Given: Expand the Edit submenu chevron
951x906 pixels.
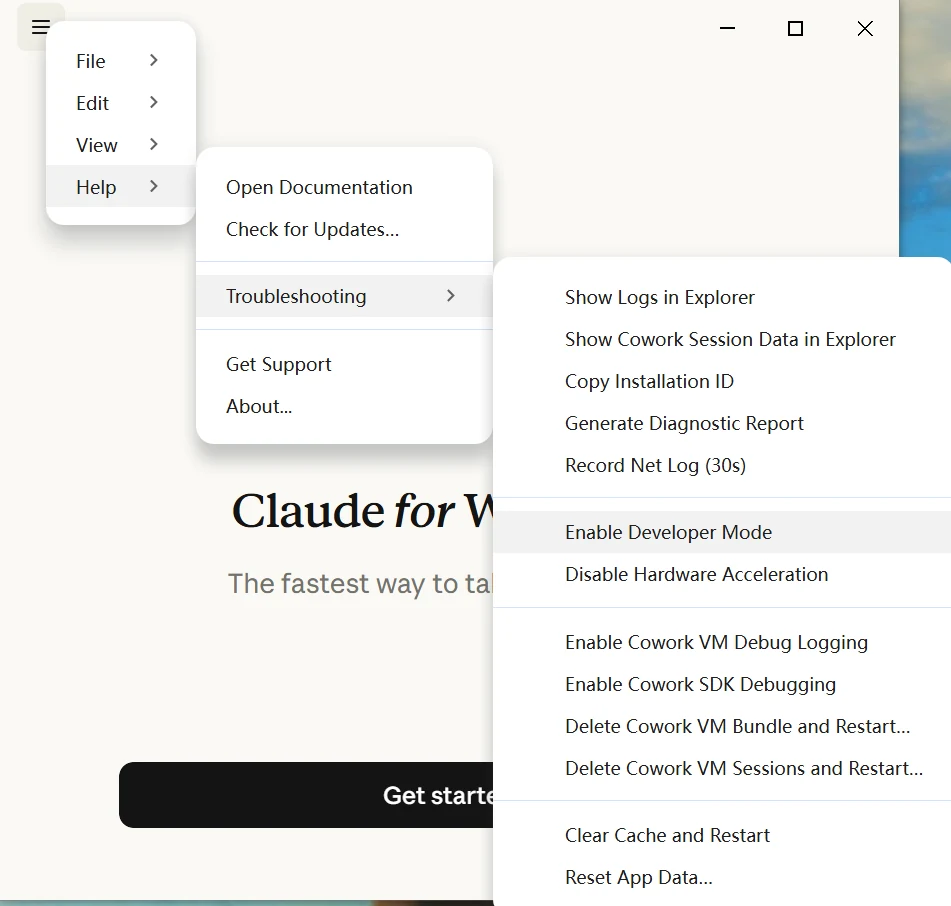Looking at the screenshot, I should [153, 102].
